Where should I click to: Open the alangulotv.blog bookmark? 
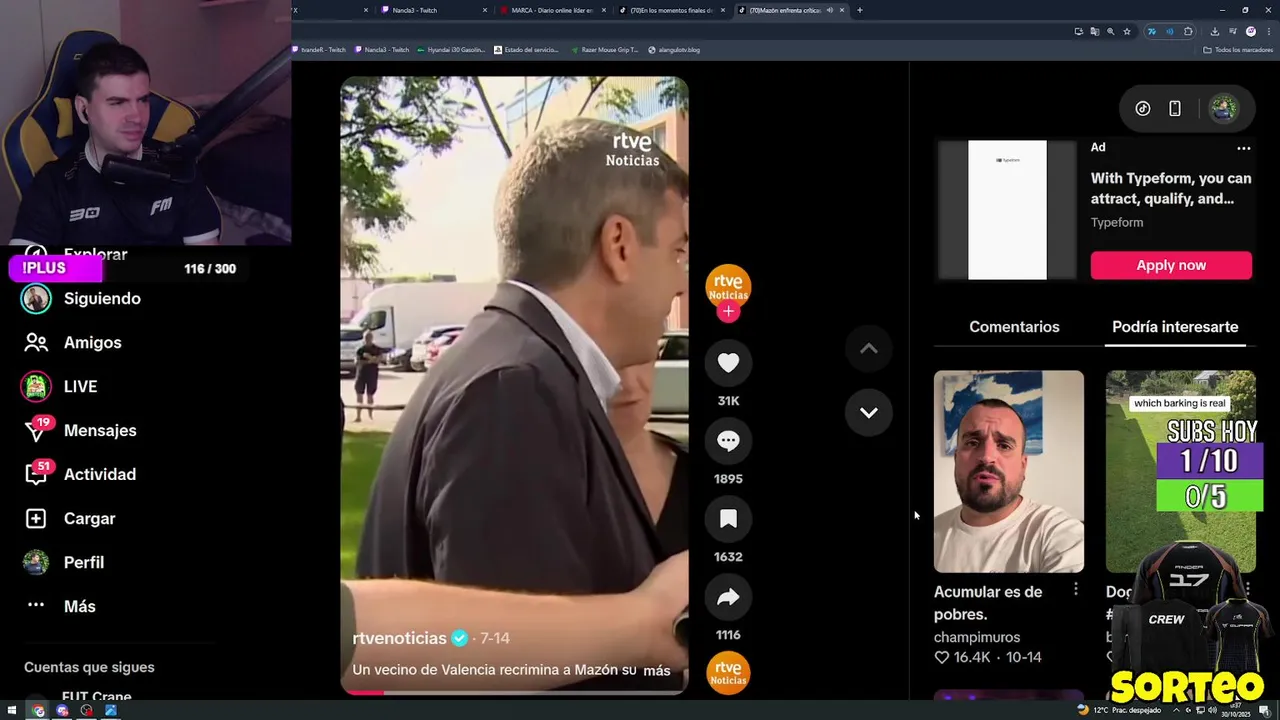674,50
